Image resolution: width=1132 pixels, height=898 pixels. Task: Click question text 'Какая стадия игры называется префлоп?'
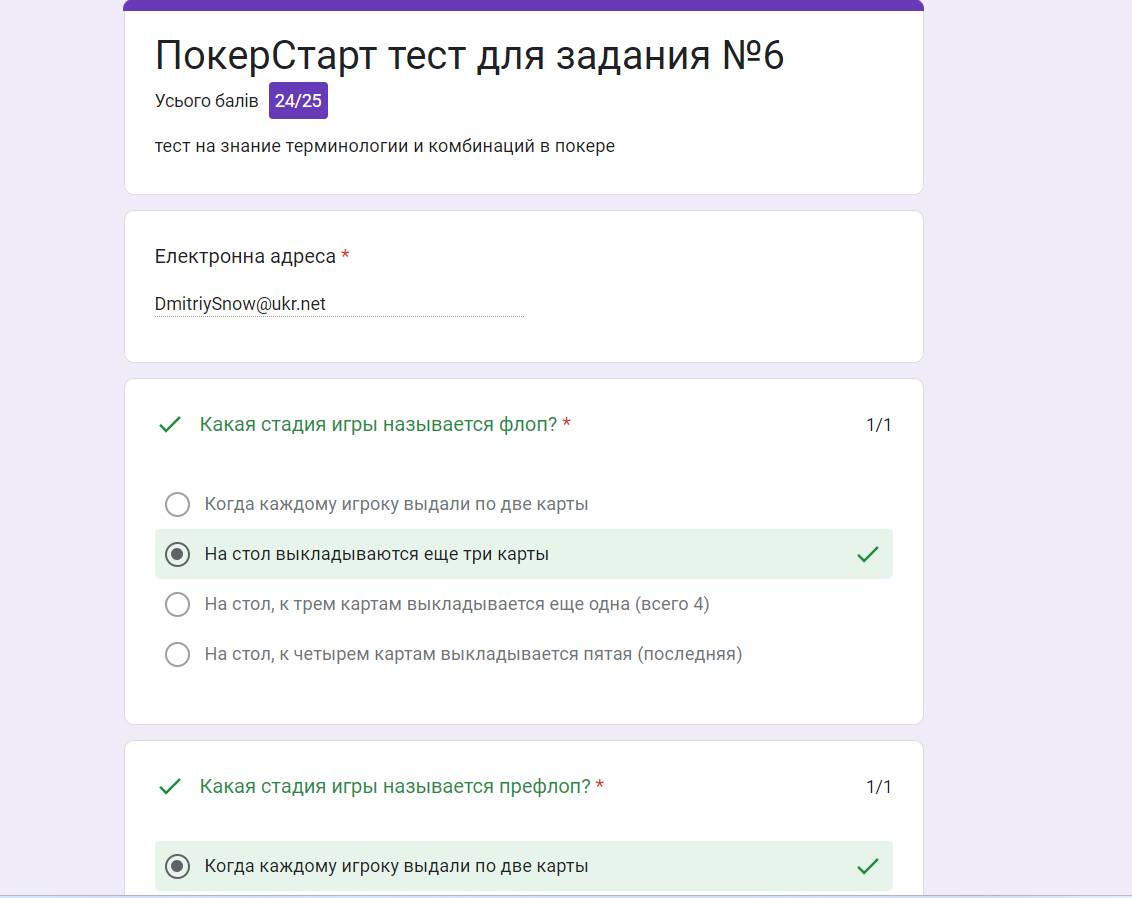click(395, 786)
